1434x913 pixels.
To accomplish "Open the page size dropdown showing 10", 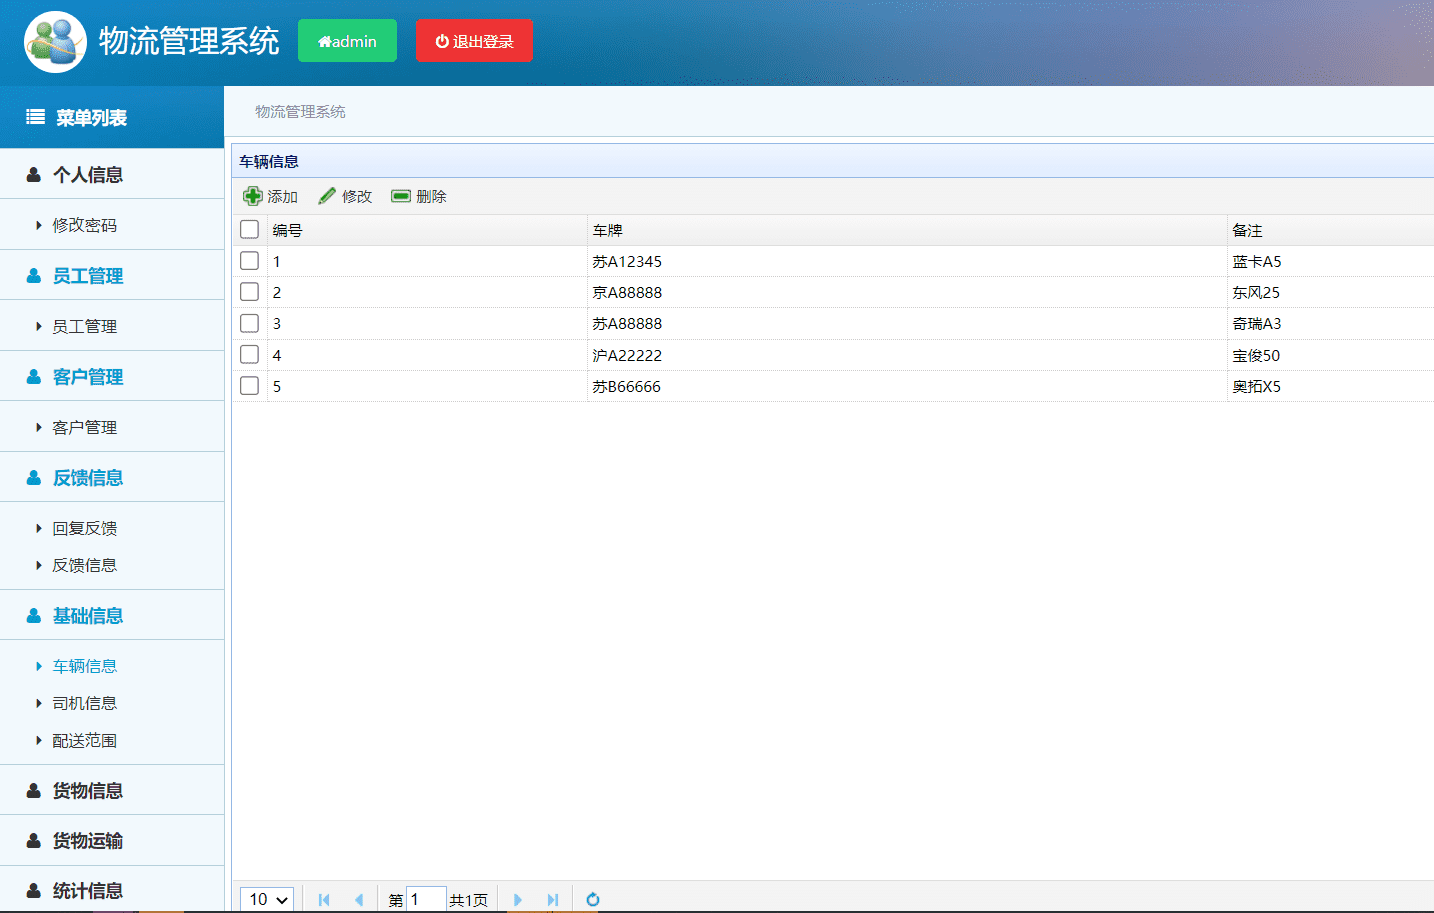I will coord(267,899).
